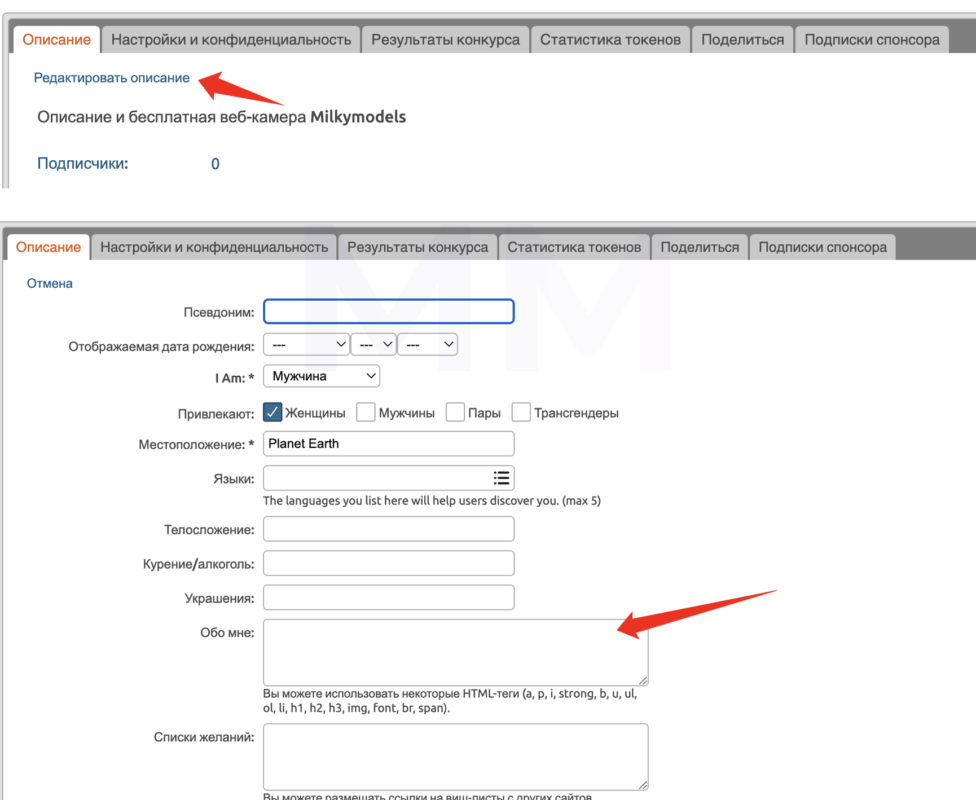Open edit form Подписки спонсора tab
Viewport: 976px width, 800px height.
pos(822,247)
